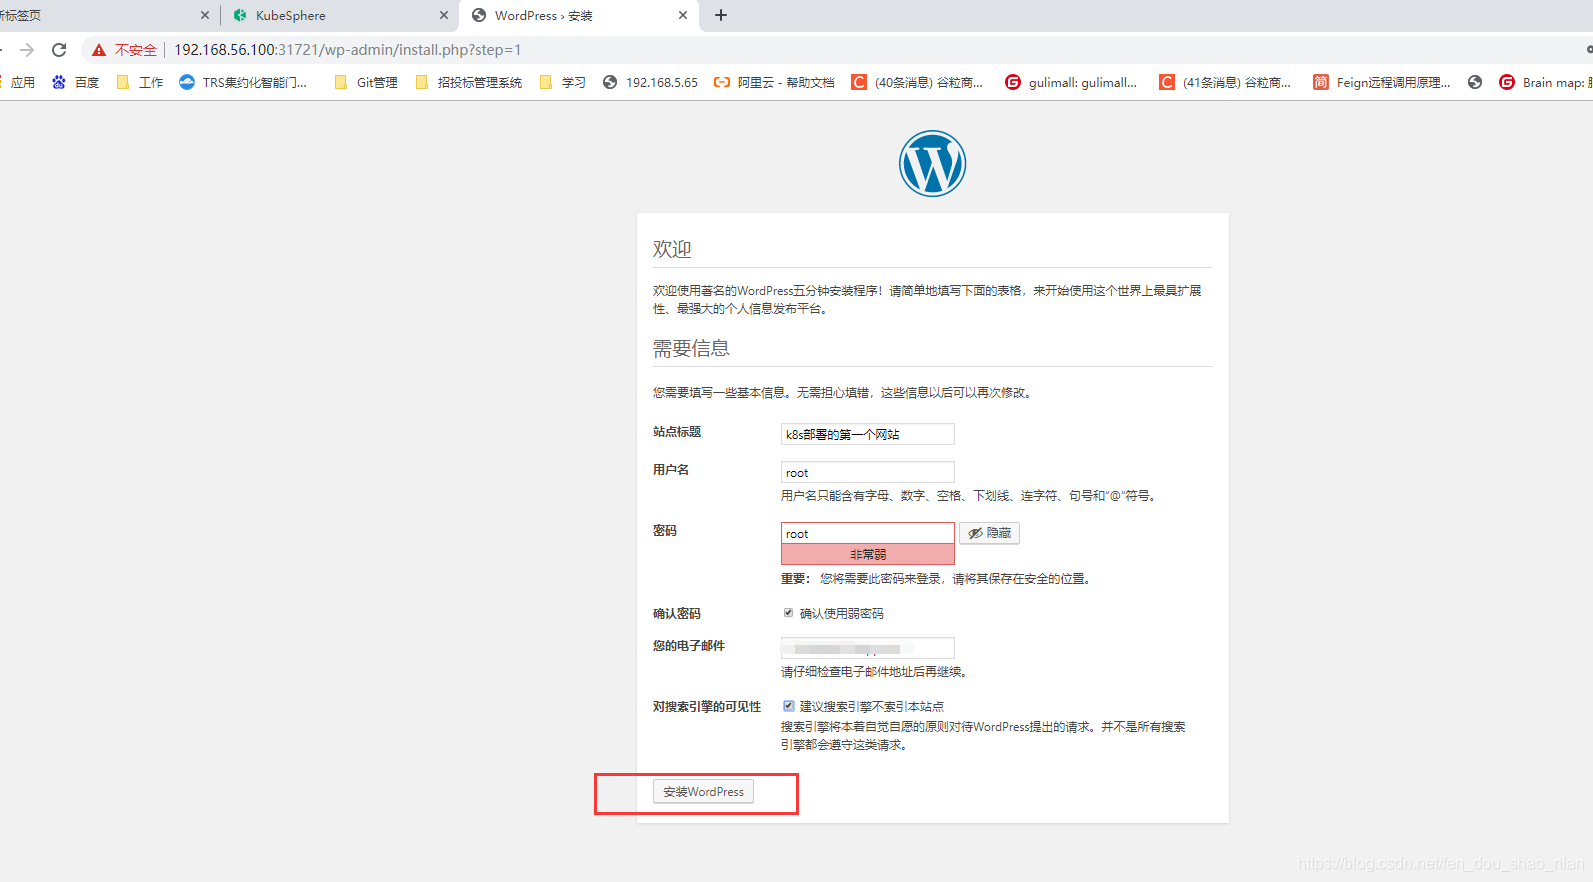Reload the page with the refresh icon

point(59,50)
